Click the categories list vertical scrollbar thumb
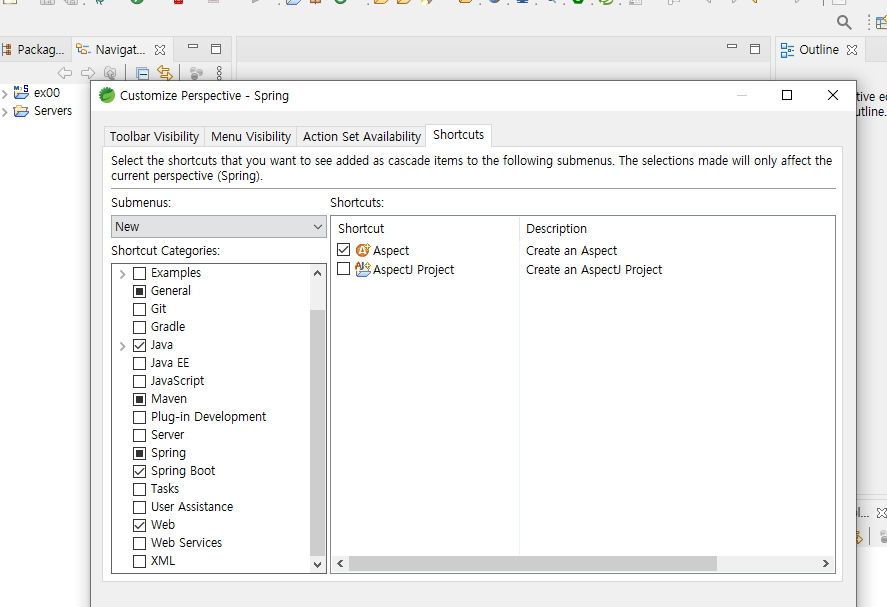887x607 pixels. tap(317, 433)
